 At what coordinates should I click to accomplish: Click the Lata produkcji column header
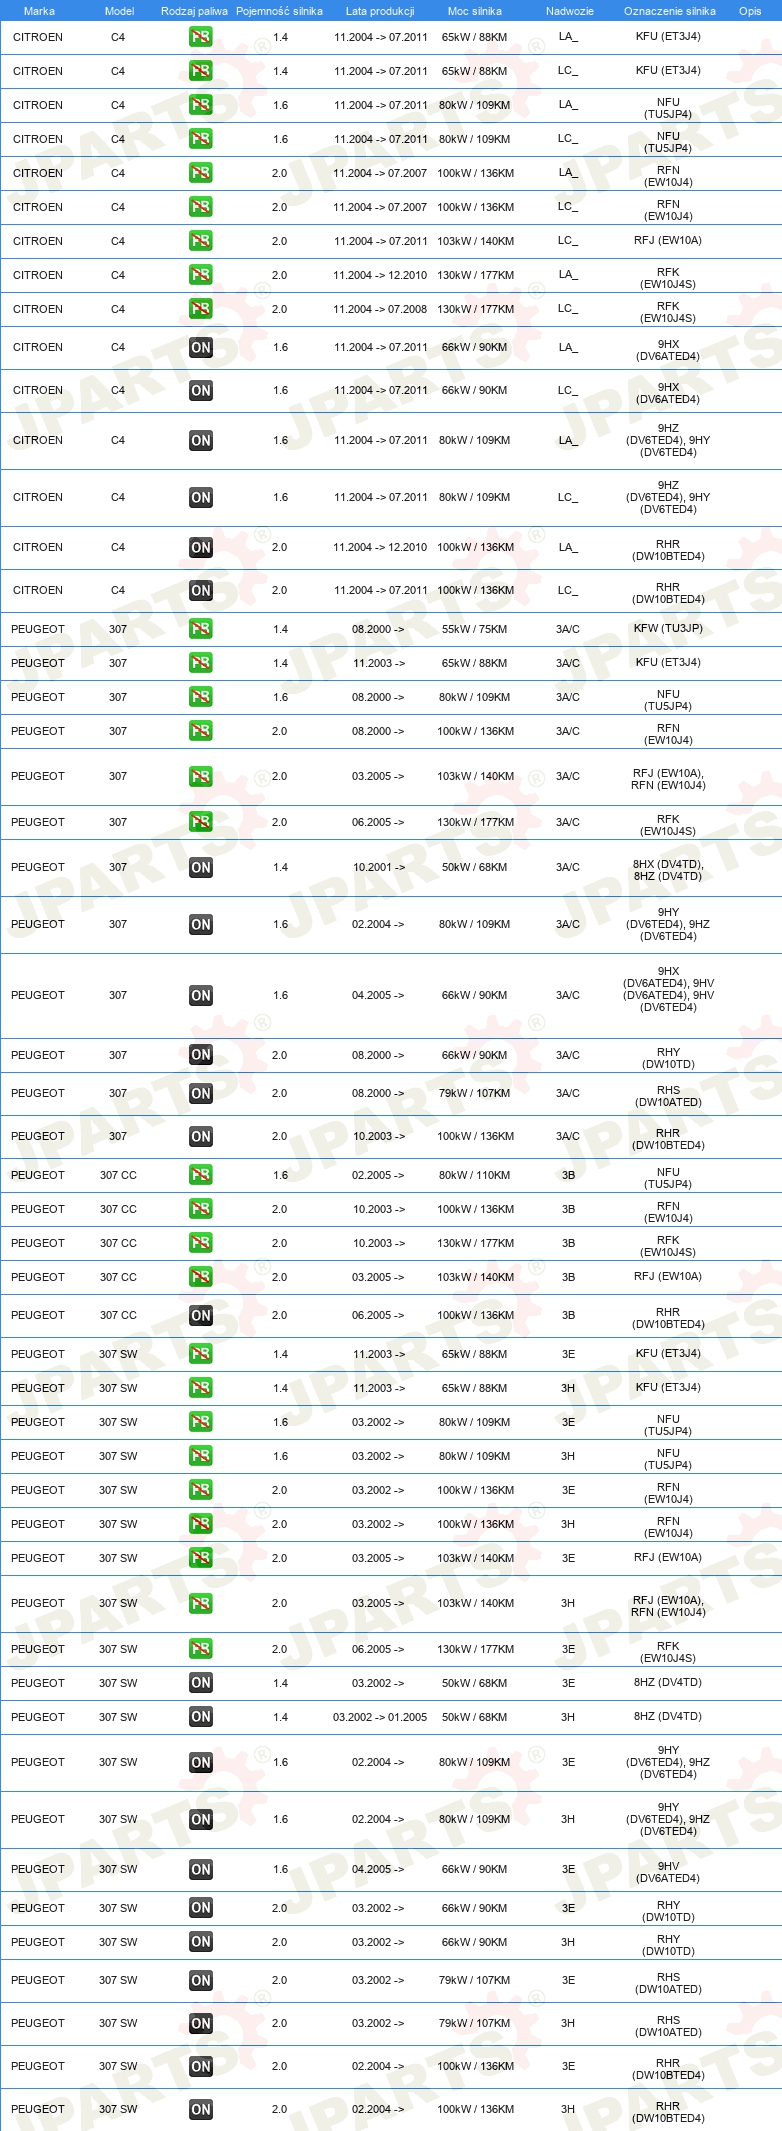pos(380,11)
